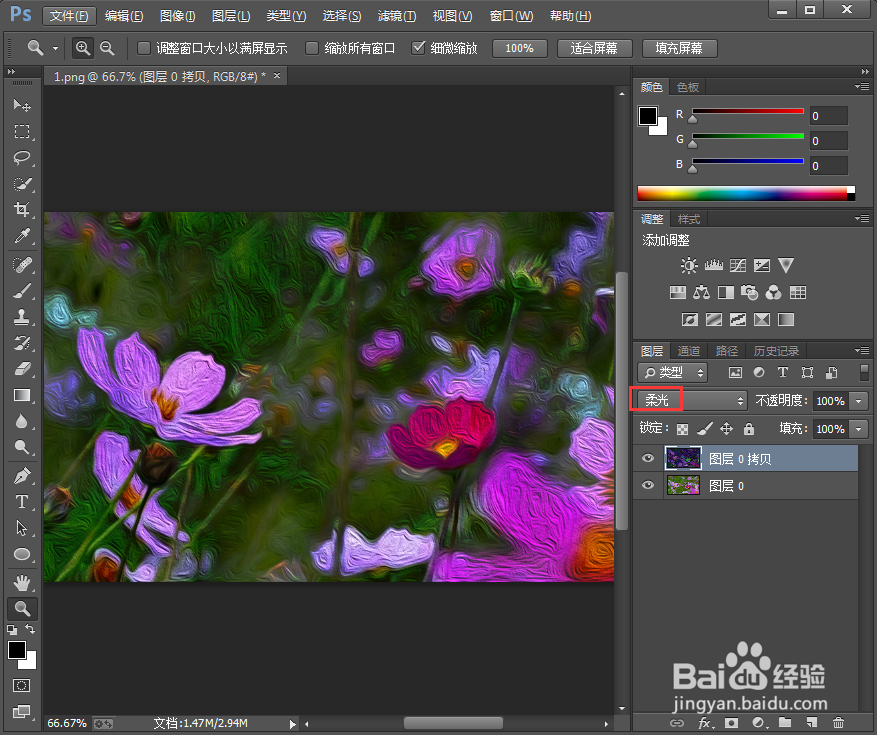Screen dimensions: 877x735
Task: Enable 缩放所有窗口 checkbox
Action: click(x=312, y=48)
